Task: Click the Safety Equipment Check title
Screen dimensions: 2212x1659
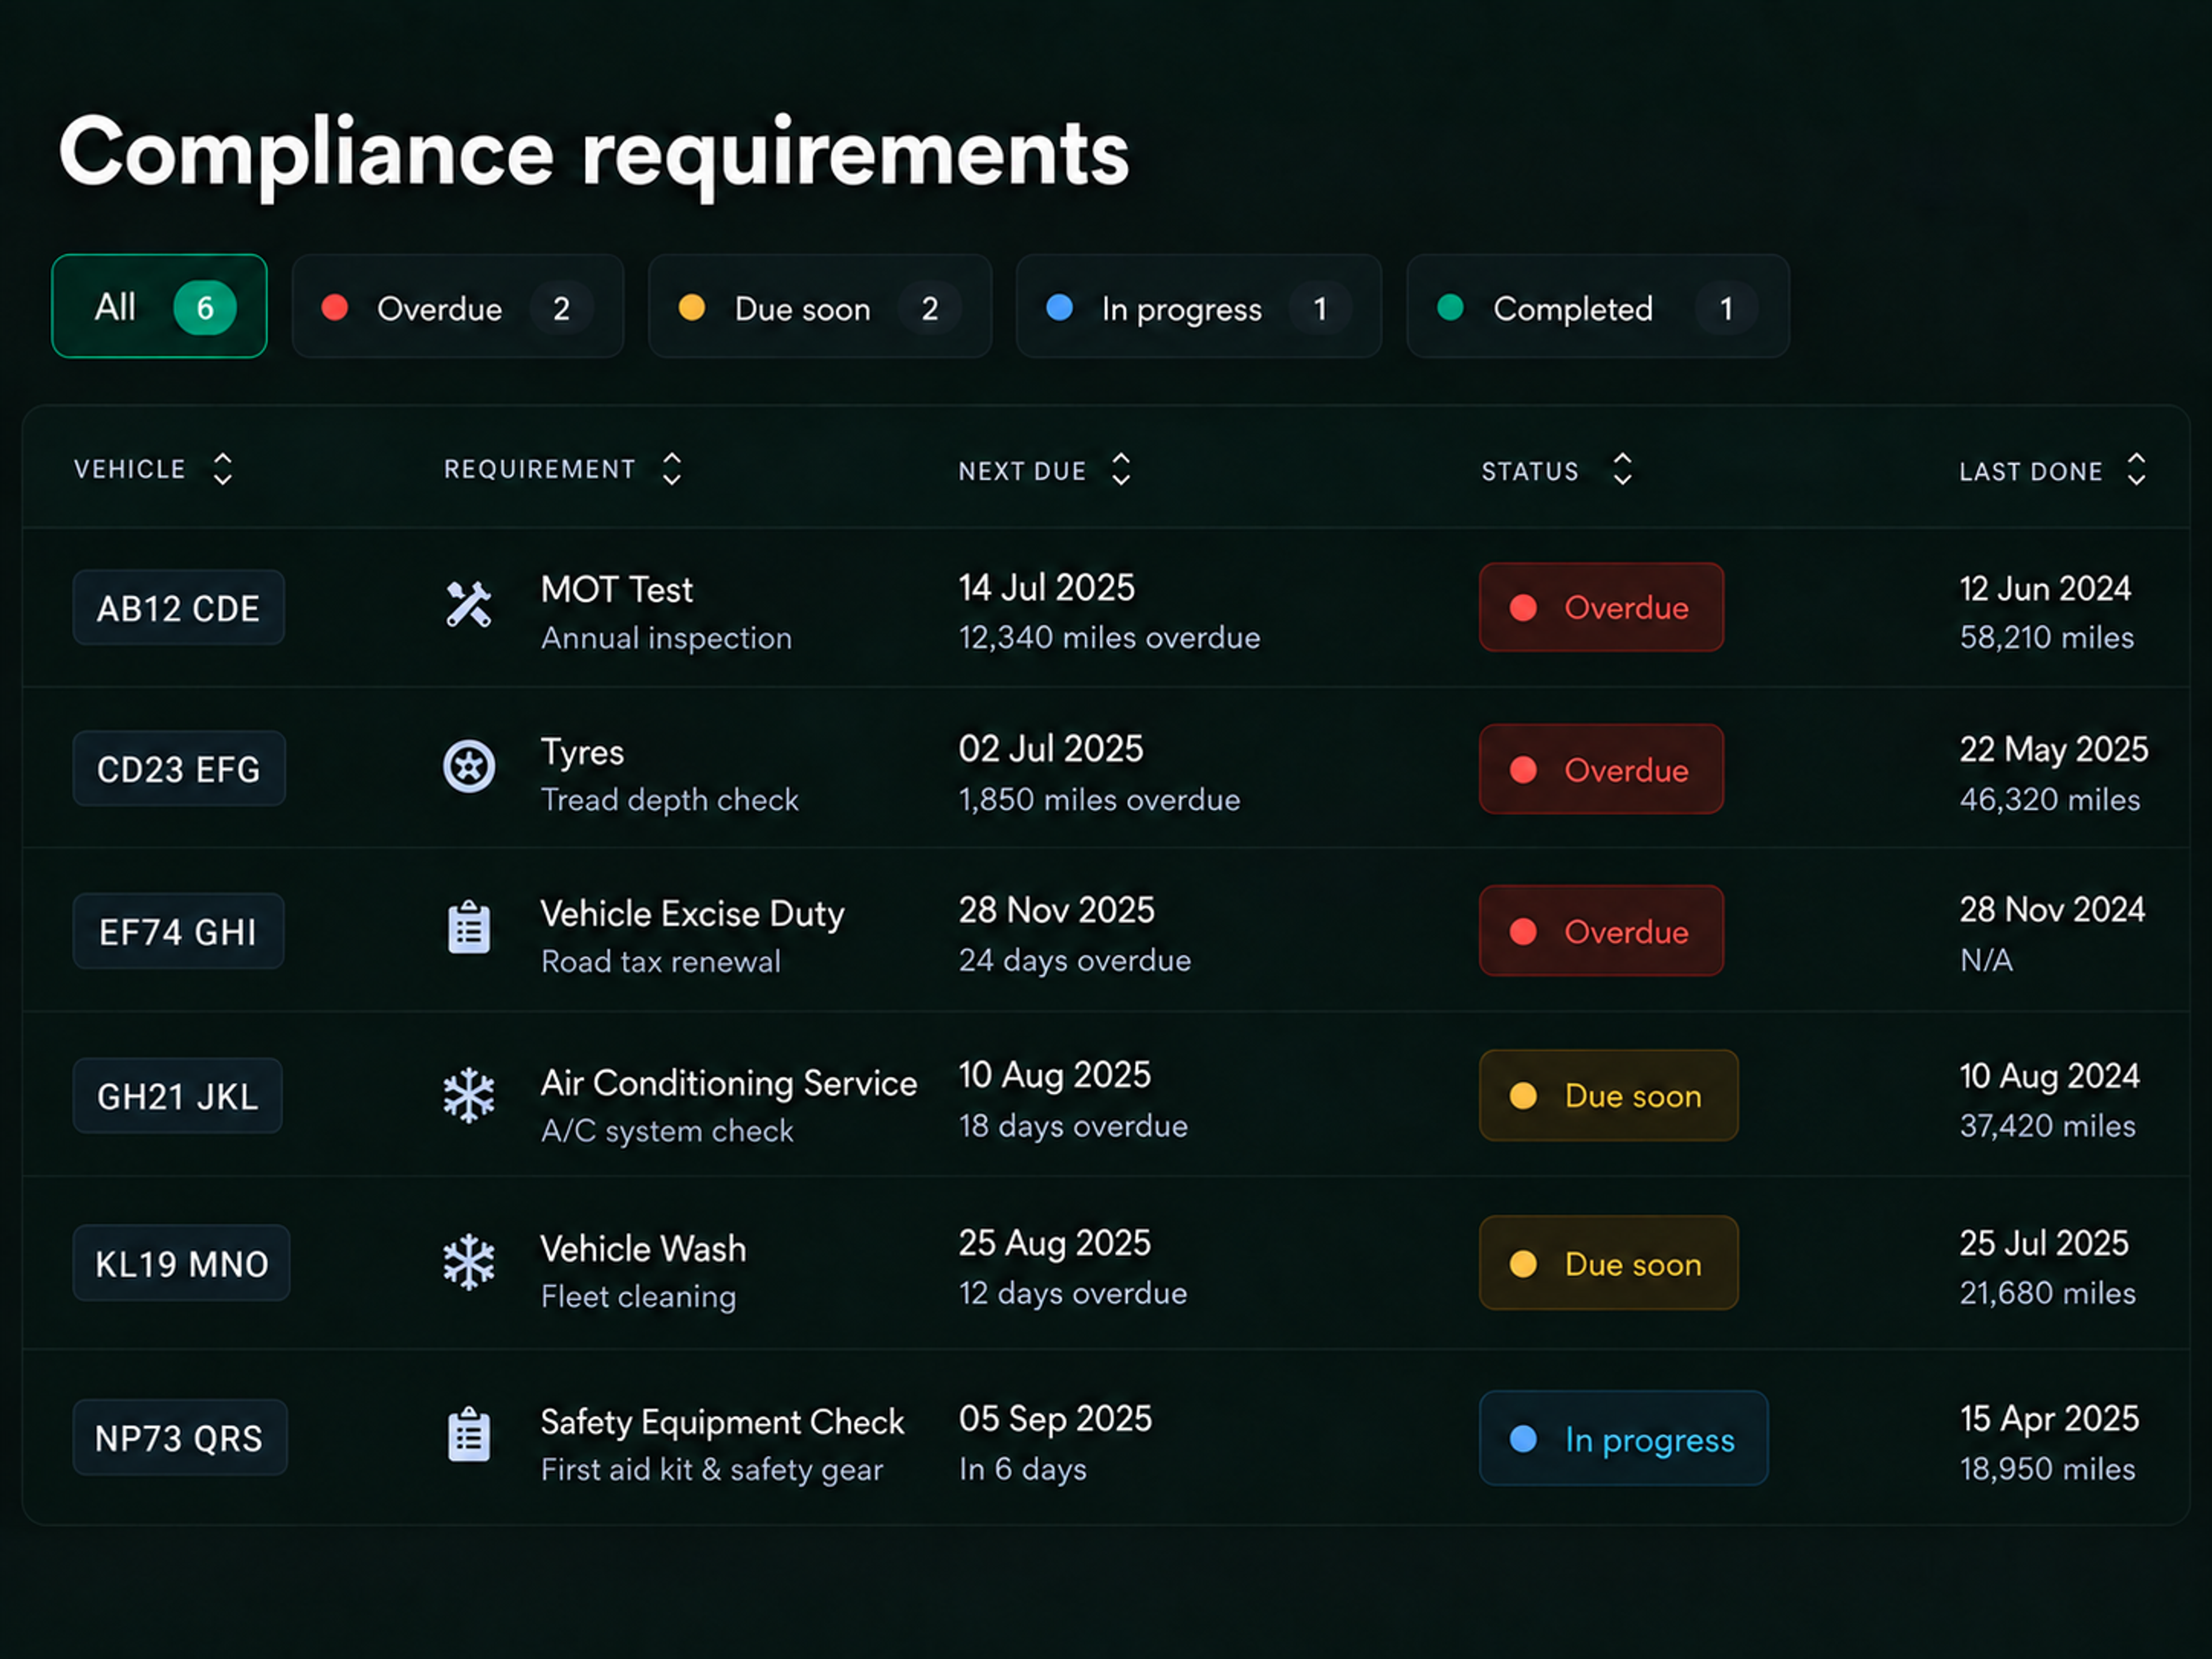Action: 722,1422
